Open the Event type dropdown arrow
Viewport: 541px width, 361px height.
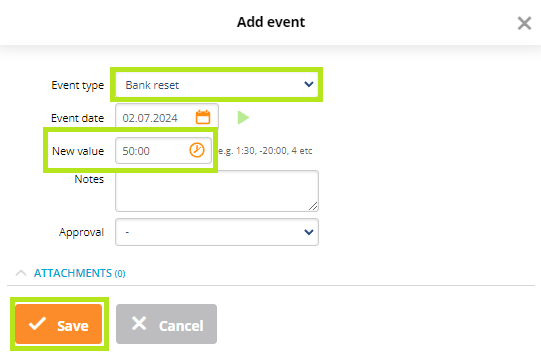308,84
